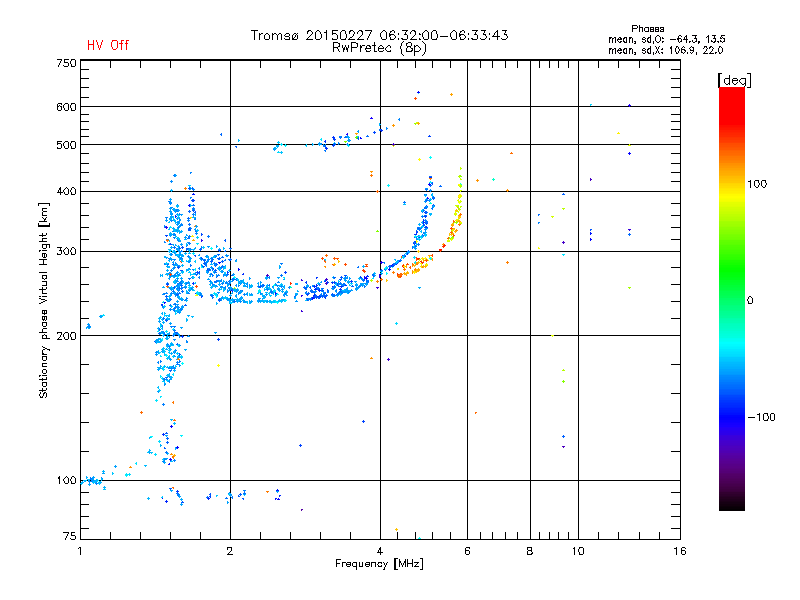Click the y-axis label '500'
Screen dimensions: 800x600
(x=66, y=145)
